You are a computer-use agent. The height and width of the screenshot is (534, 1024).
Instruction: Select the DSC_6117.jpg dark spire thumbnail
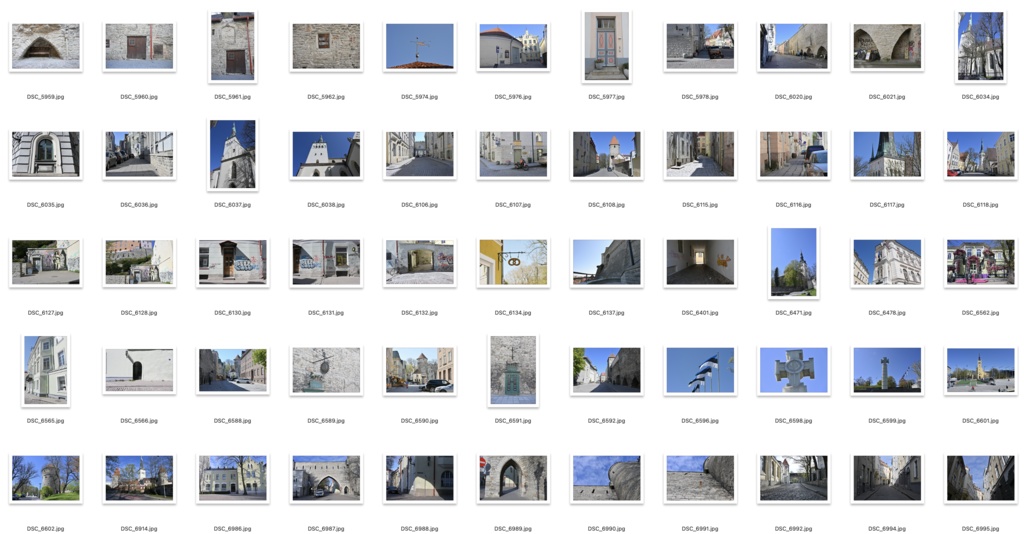pos(887,155)
